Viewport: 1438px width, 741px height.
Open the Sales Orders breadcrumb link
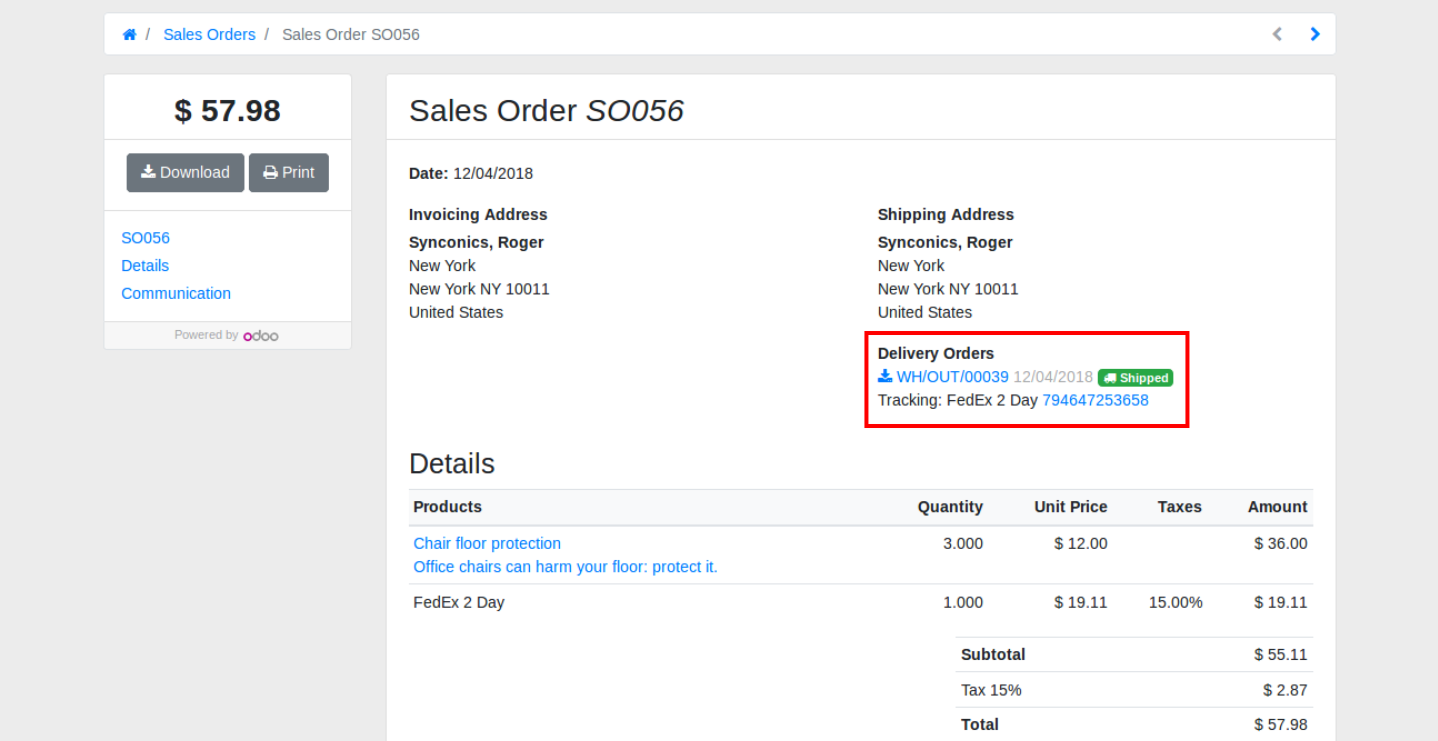[x=209, y=35]
